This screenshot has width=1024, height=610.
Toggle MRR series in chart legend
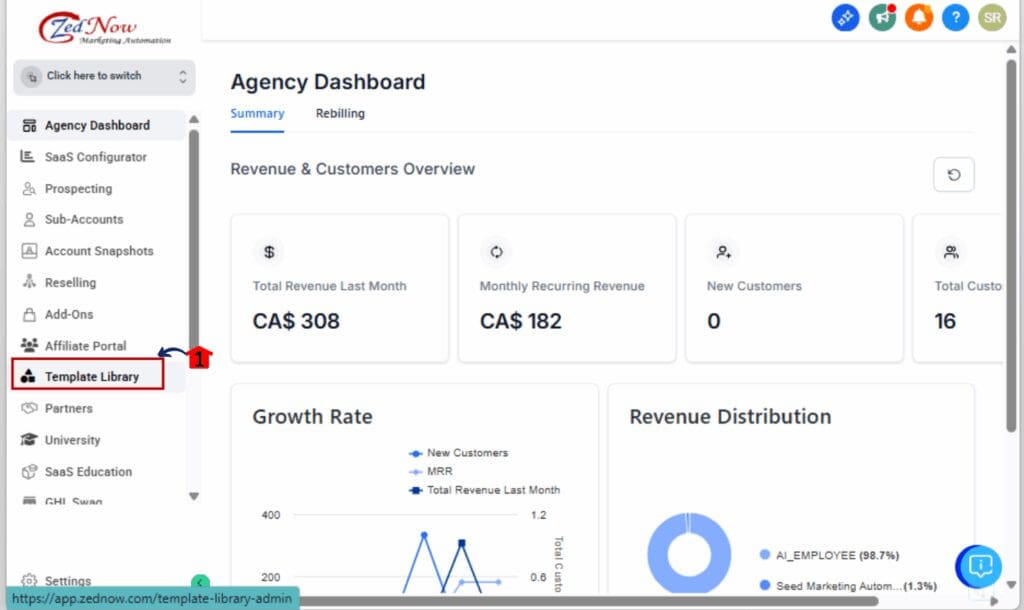(x=440, y=471)
